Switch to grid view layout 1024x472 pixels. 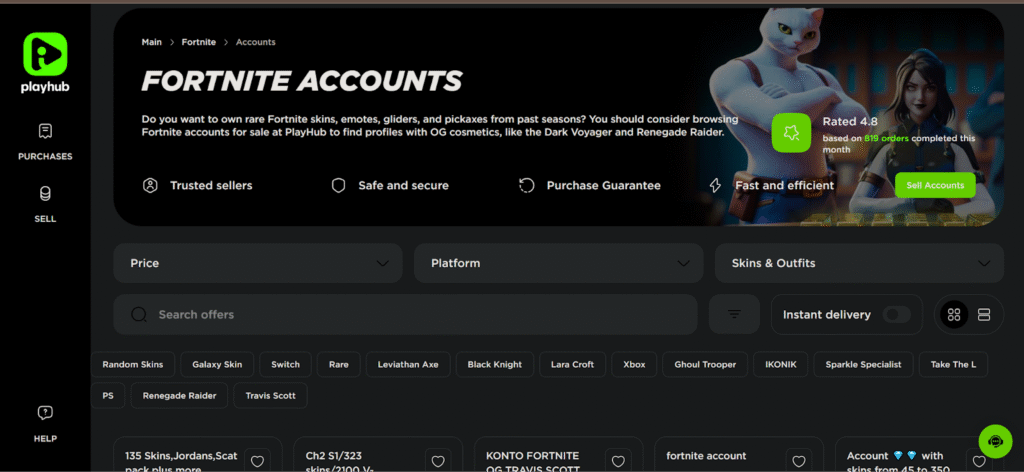tap(954, 315)
